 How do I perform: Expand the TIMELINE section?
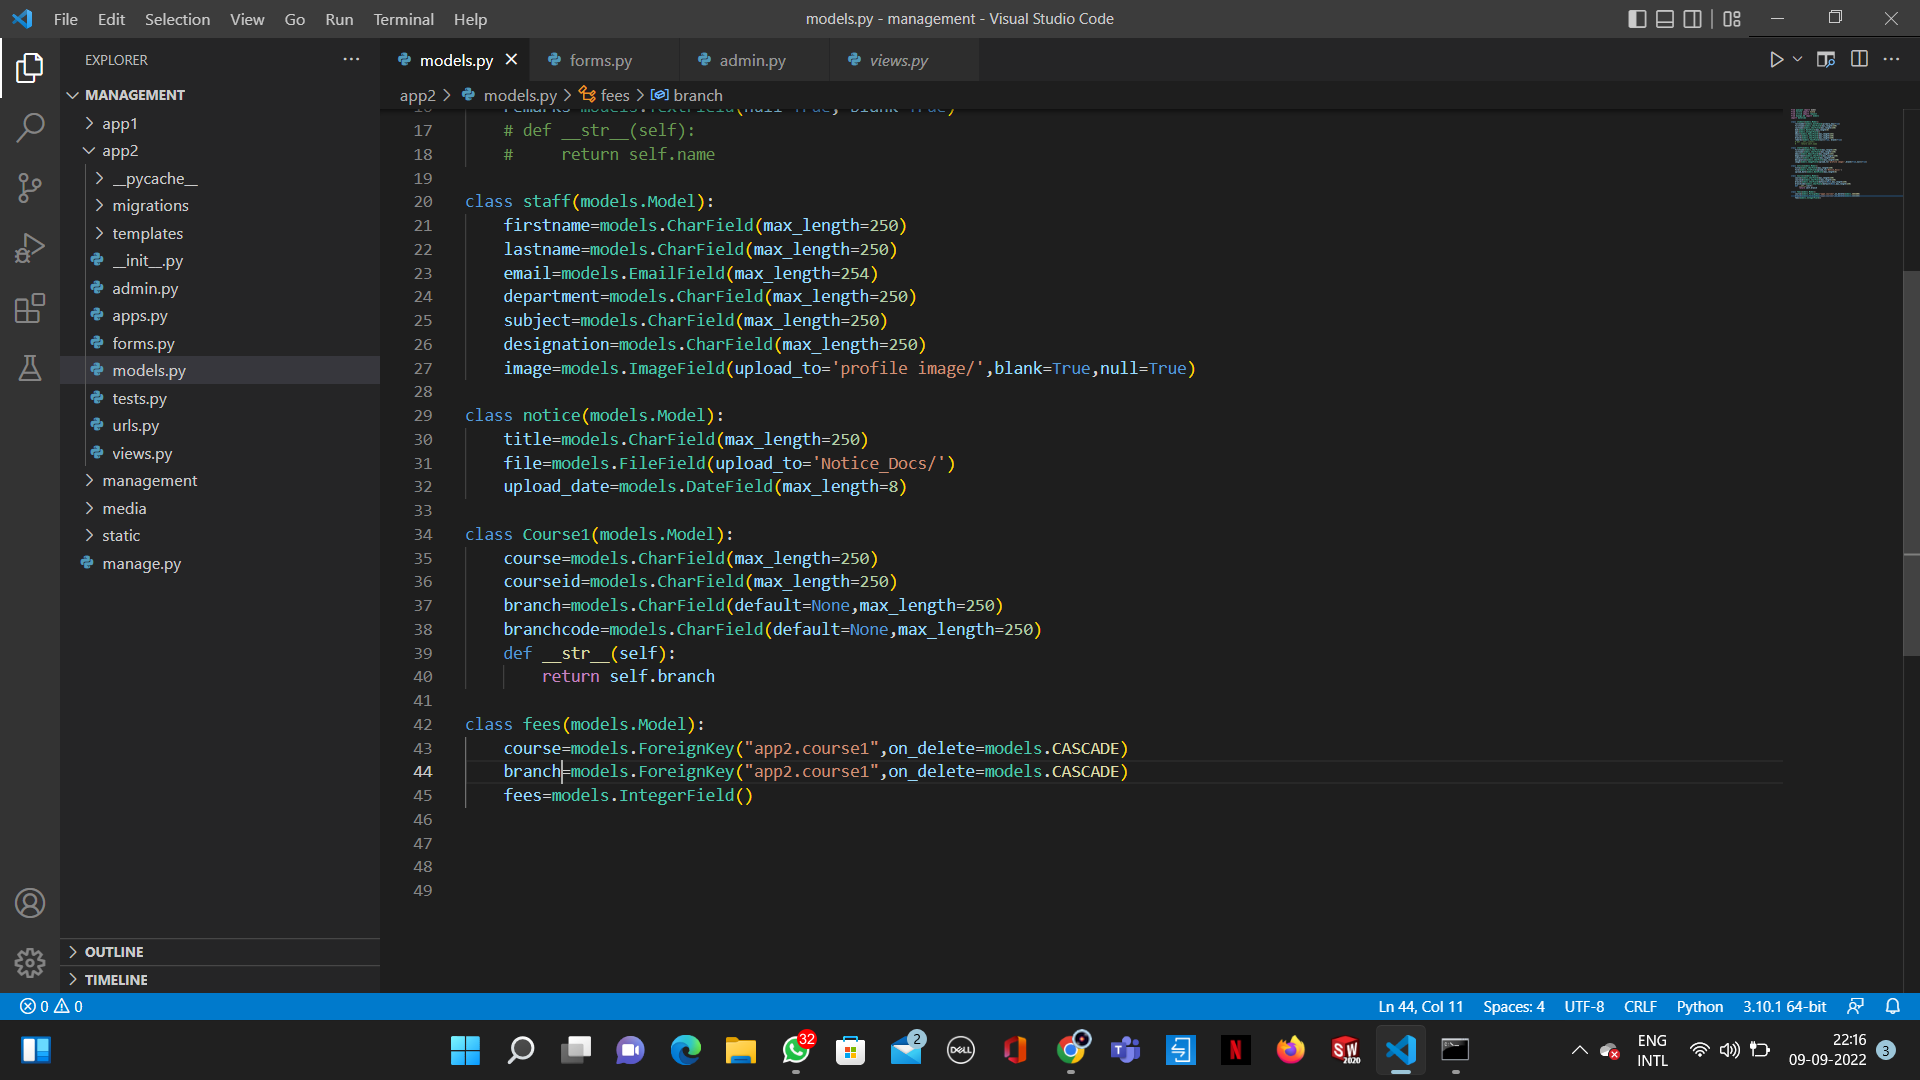tap(220, 980)
